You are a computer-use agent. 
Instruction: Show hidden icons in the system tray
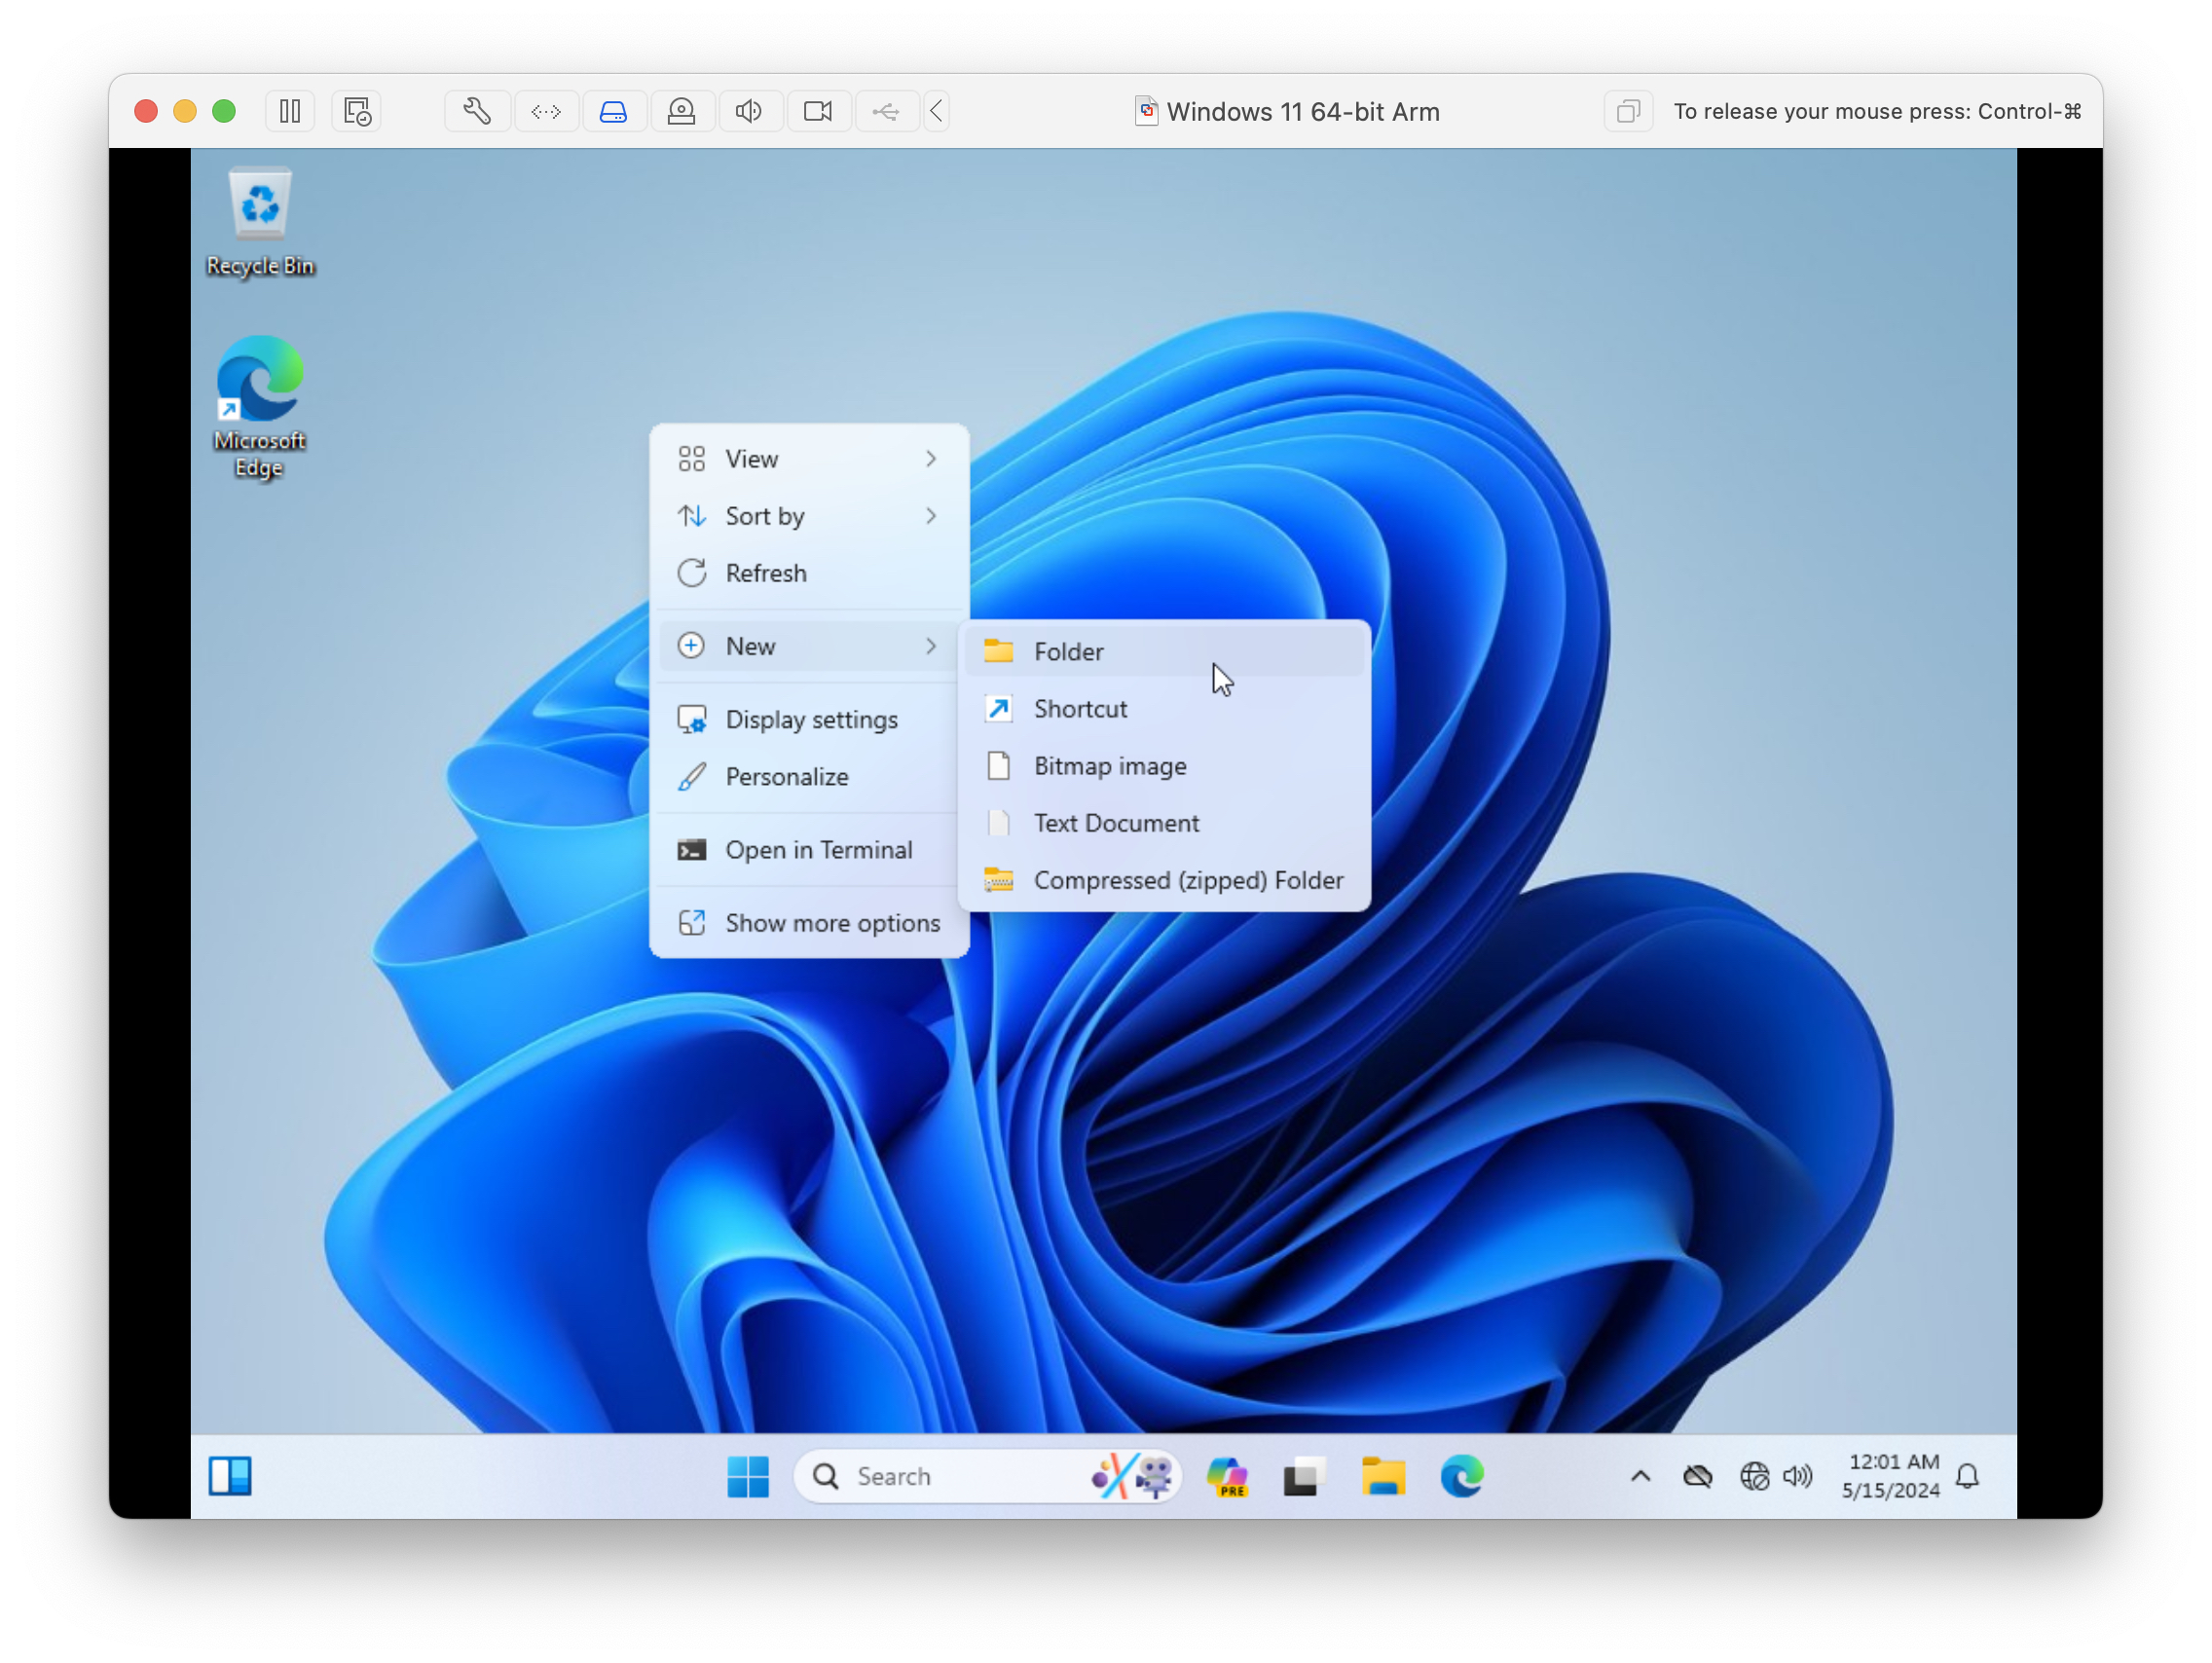click(x=1640, y=1477)
